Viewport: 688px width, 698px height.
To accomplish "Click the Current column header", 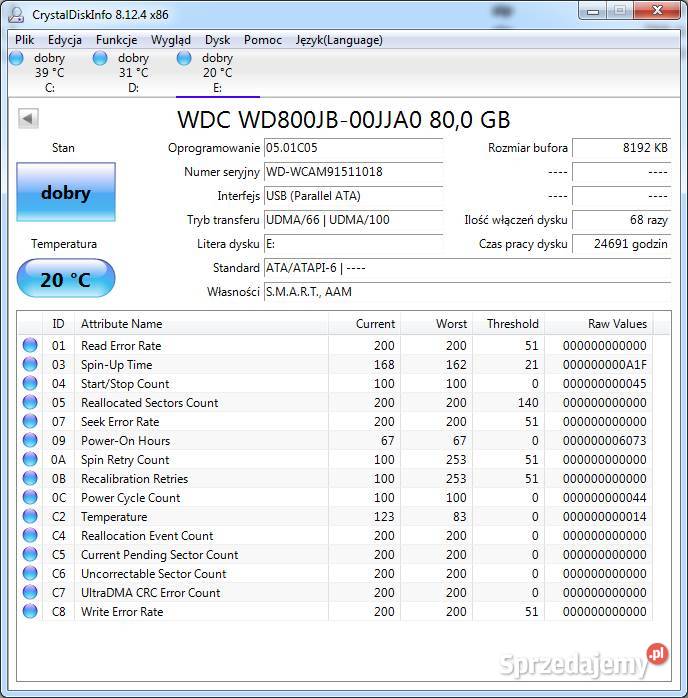I will tap(364, 324).
